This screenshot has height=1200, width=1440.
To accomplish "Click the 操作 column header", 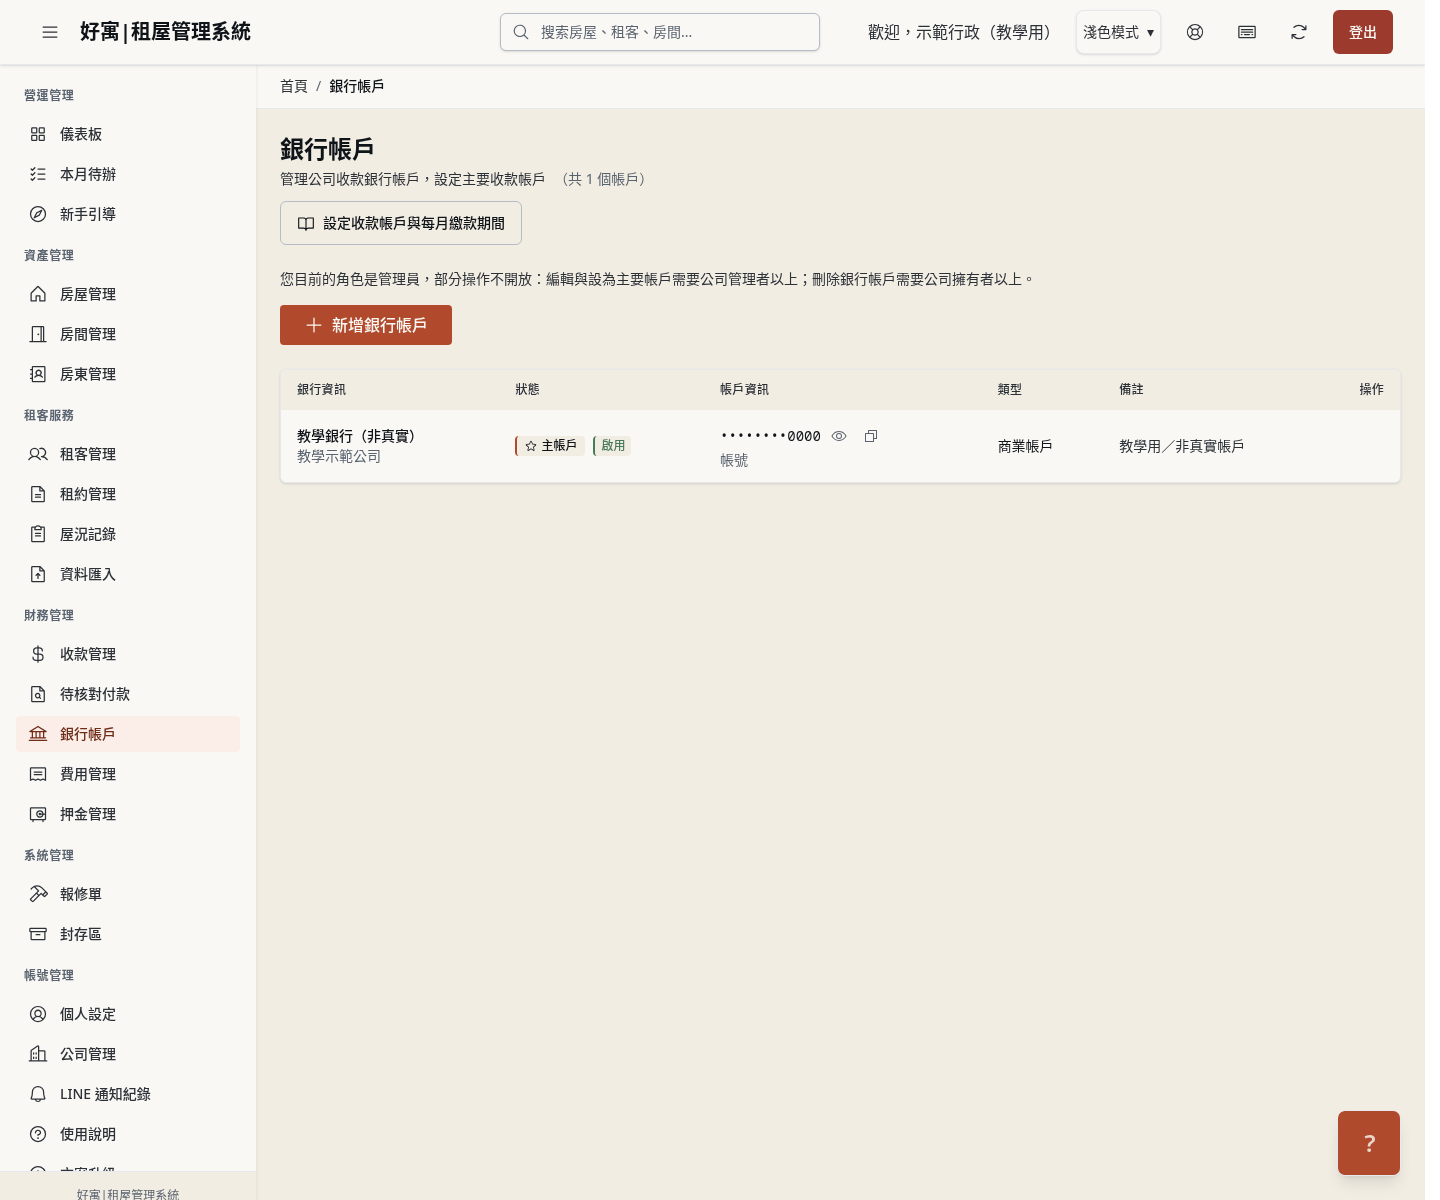I will point(1371,389).
